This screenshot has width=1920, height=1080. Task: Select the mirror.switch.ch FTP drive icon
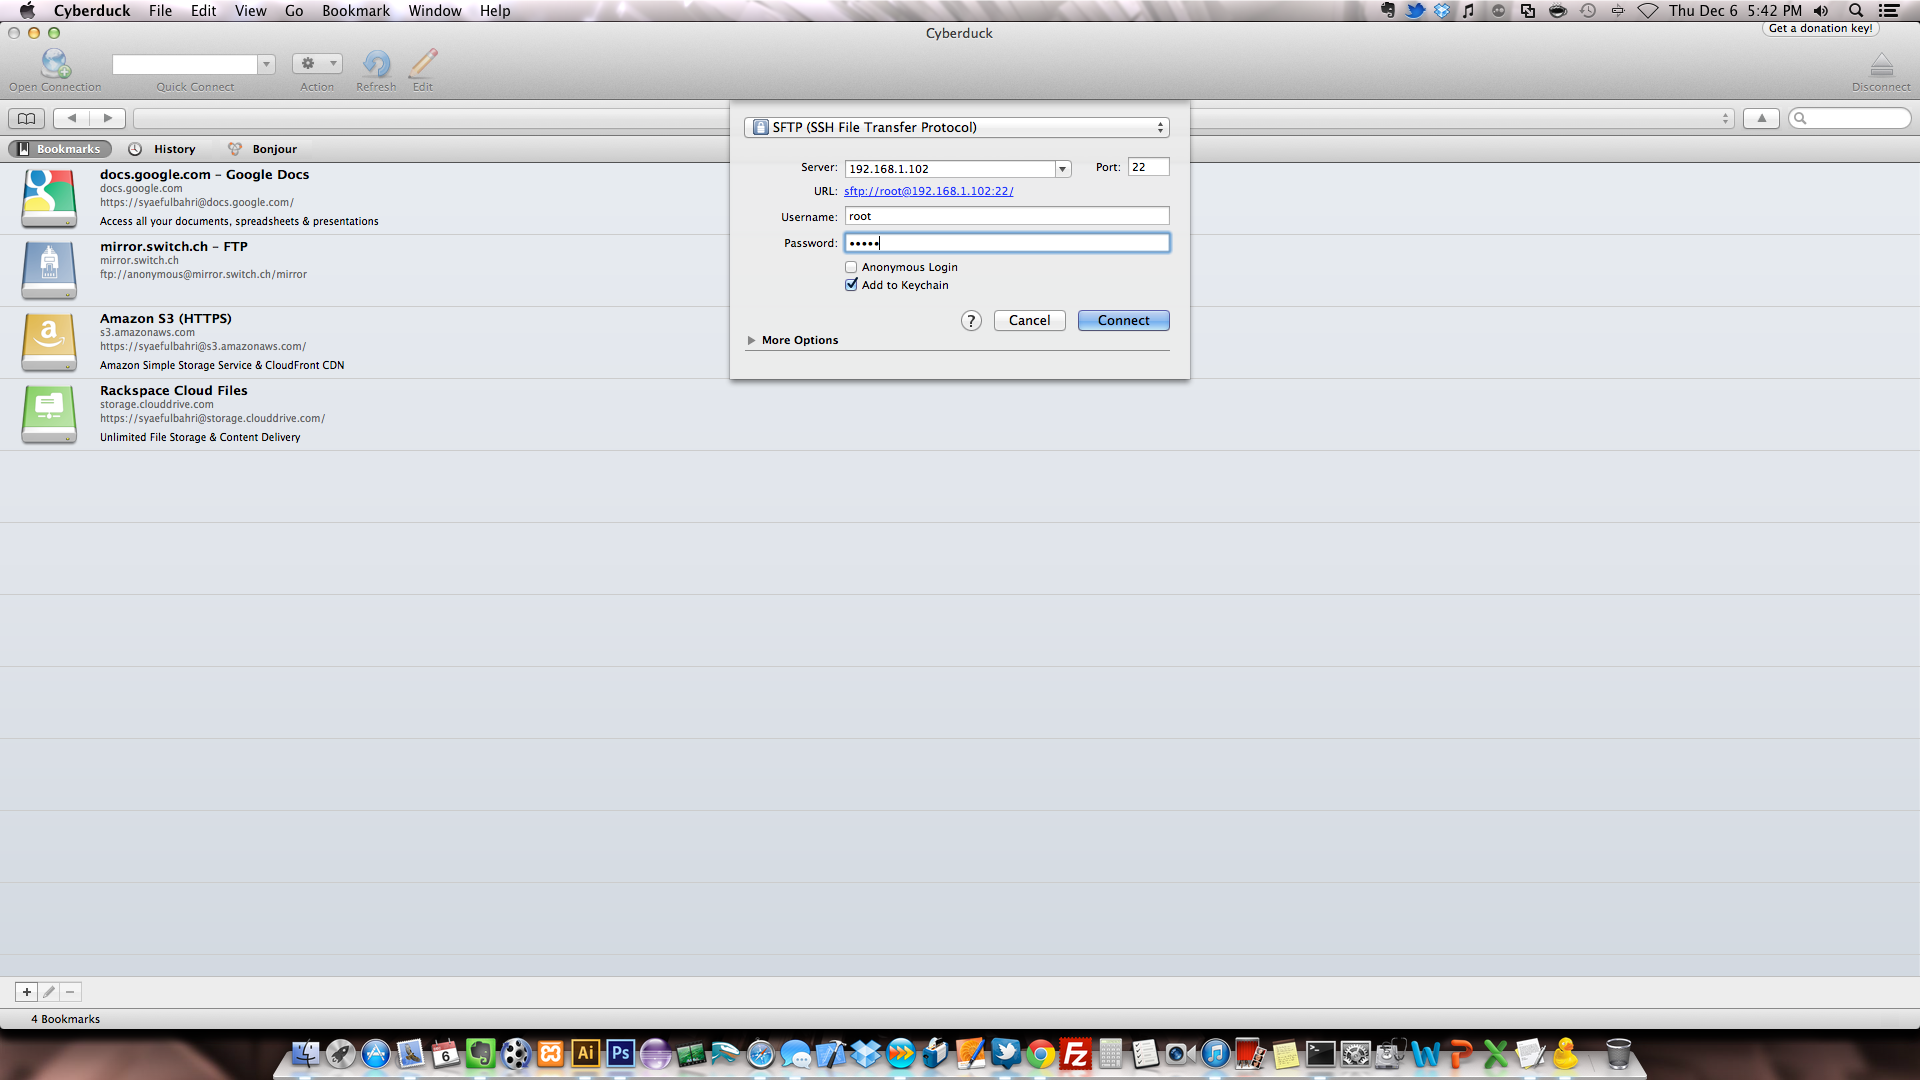(49, 270)
